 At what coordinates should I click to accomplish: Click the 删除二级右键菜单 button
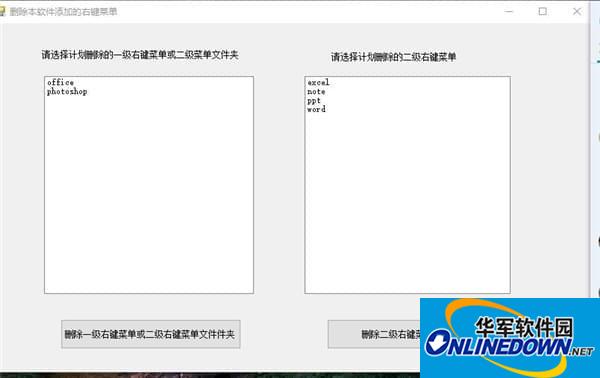tap(374, 334)
